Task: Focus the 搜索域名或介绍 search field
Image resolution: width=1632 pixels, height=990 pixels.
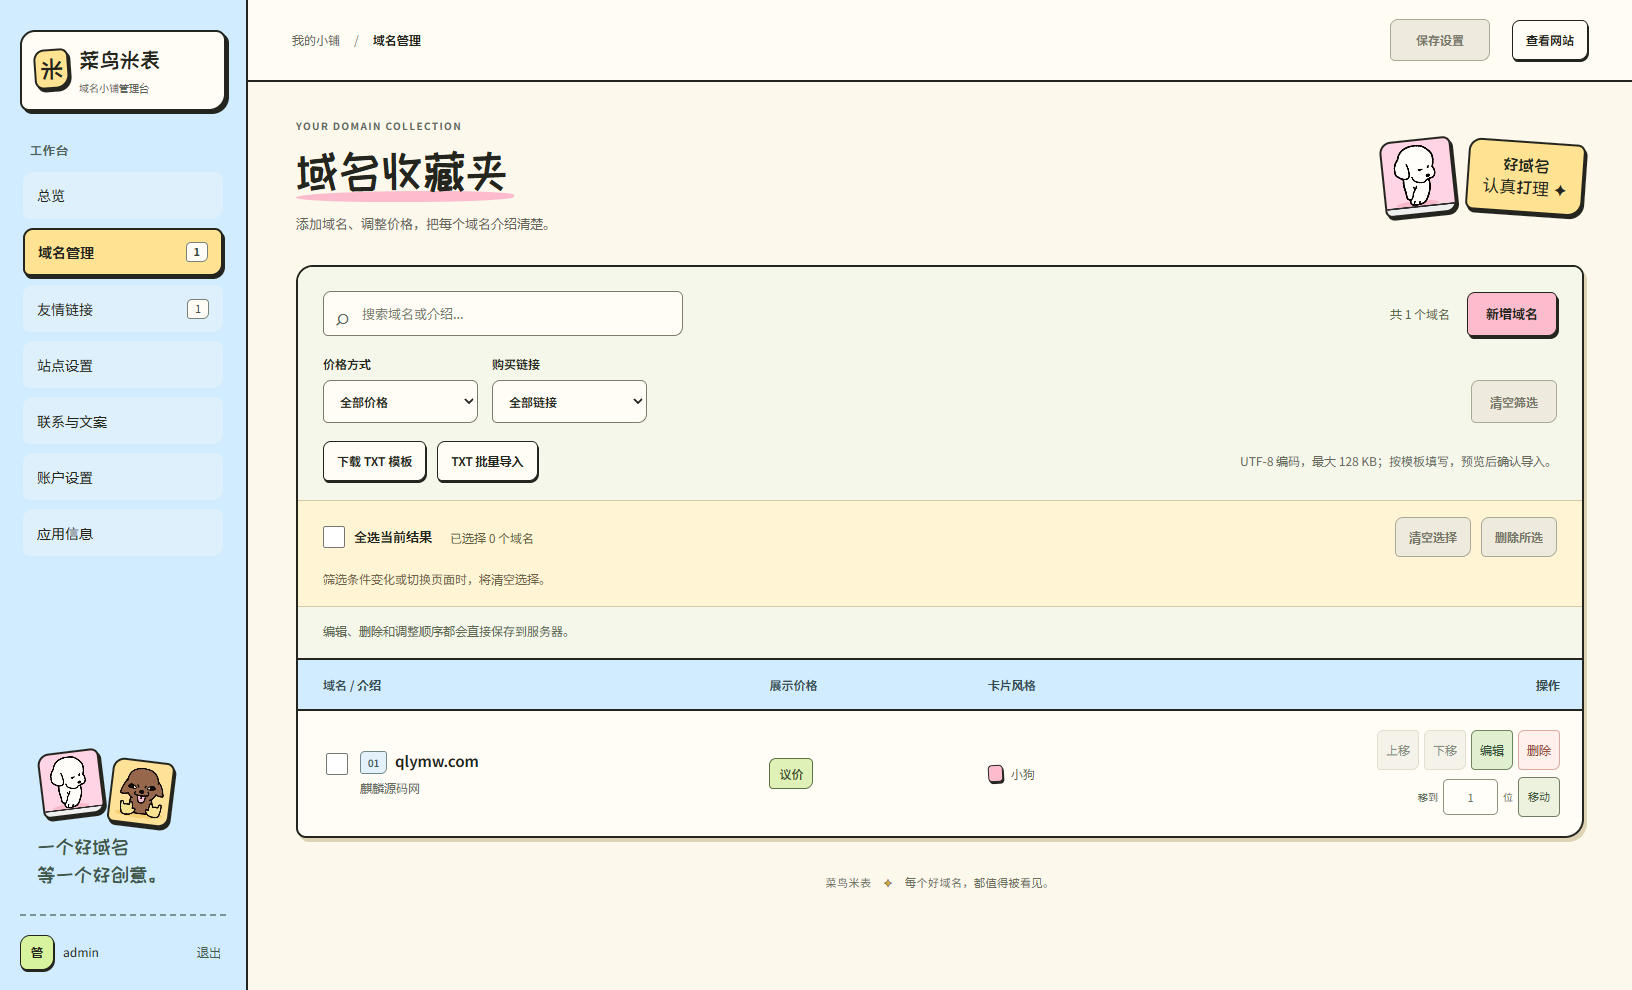Action: pyautogui.click(x=503, y=314)
